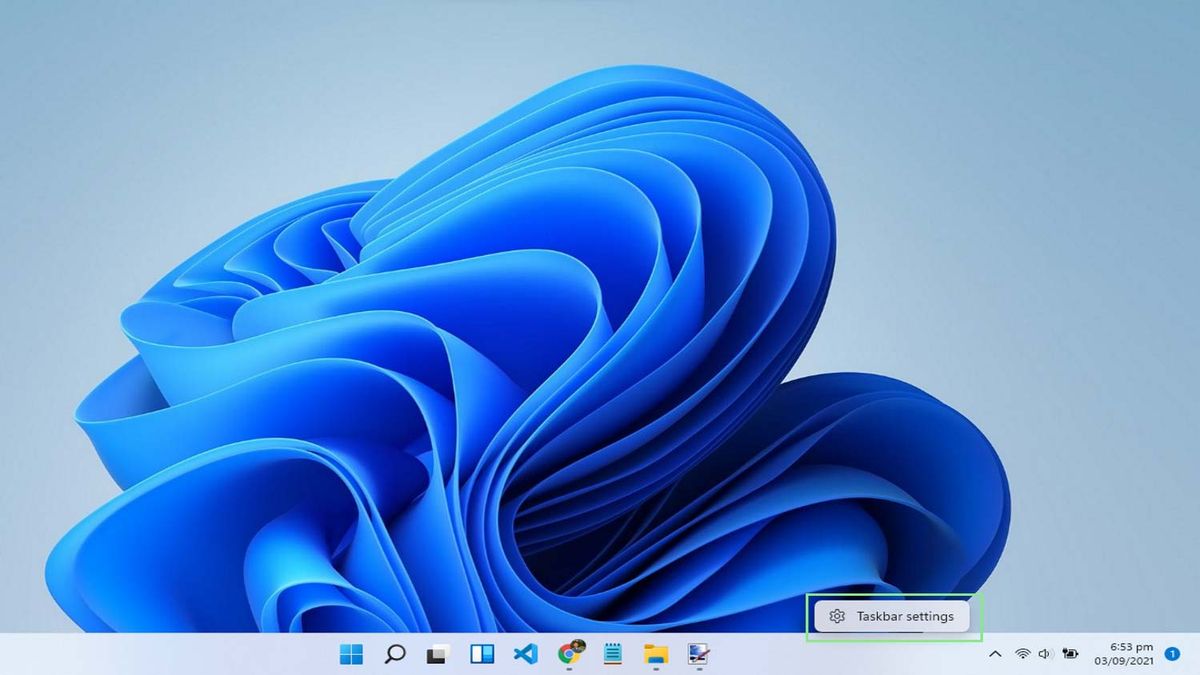The height and width of the screenshot is (675, 1200).
Task: Click the Wi-Fi icon in the system tray
Action: point(1022,655)
